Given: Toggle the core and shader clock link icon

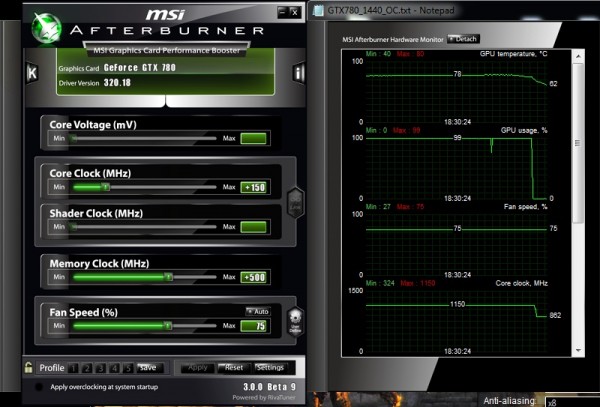Looking at the screenshot, I should (295, 203).
